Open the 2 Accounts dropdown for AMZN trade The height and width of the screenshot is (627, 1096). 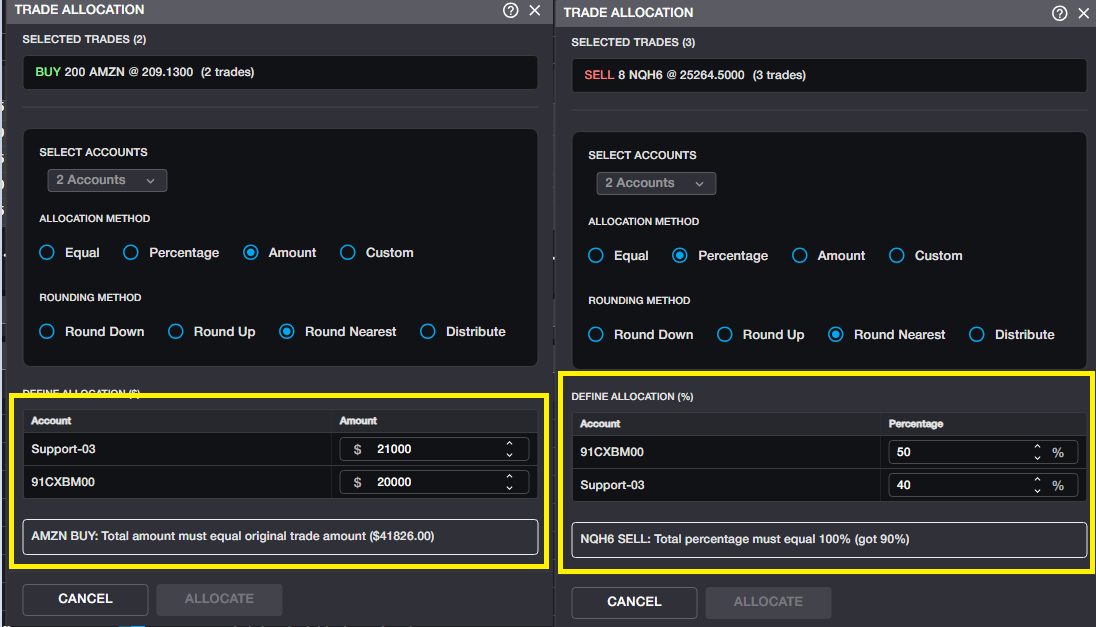(107, 180)
